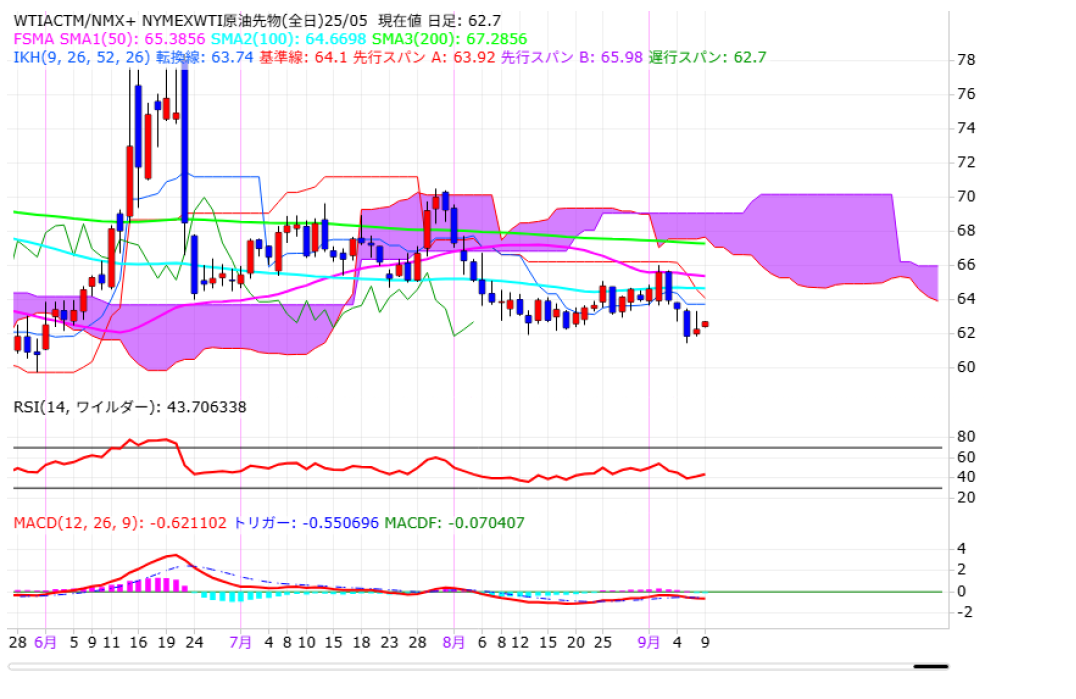The image size is (1076, 699).
Task: Click the 68 price axis label
Action: (x=966, y=231)
